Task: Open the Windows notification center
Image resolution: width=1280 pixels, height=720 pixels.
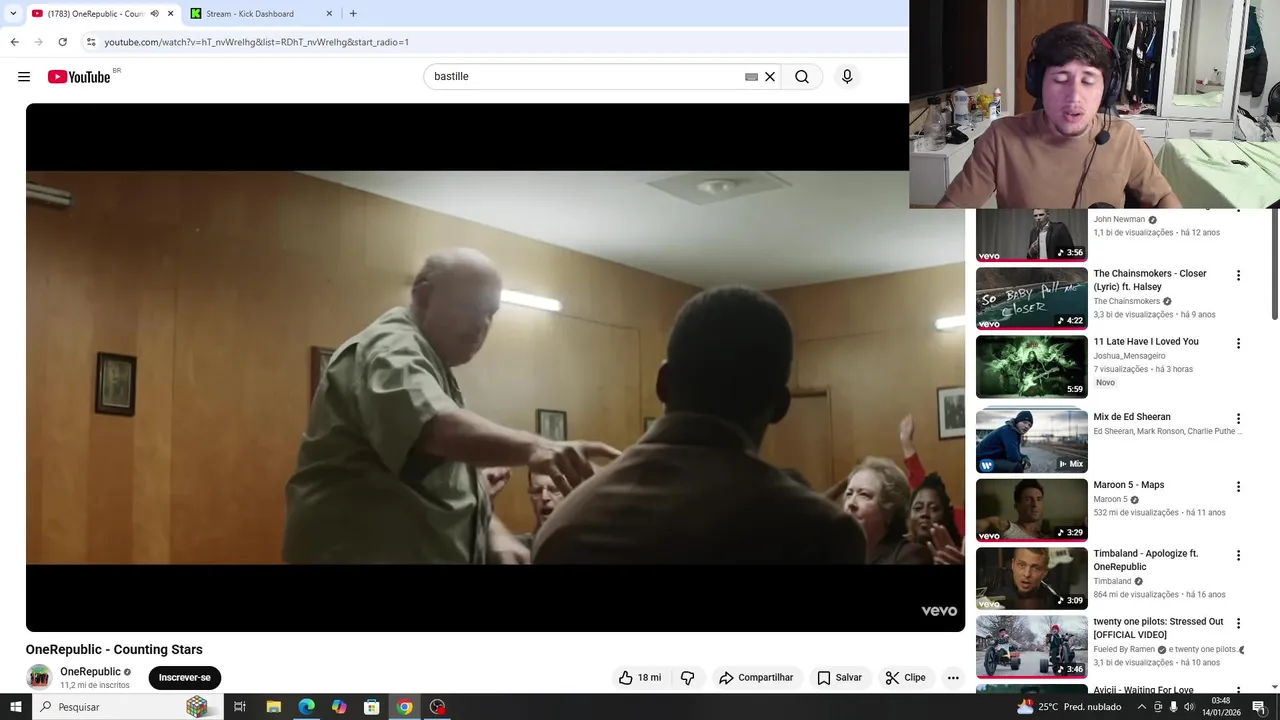Action: coord(1259,707)
